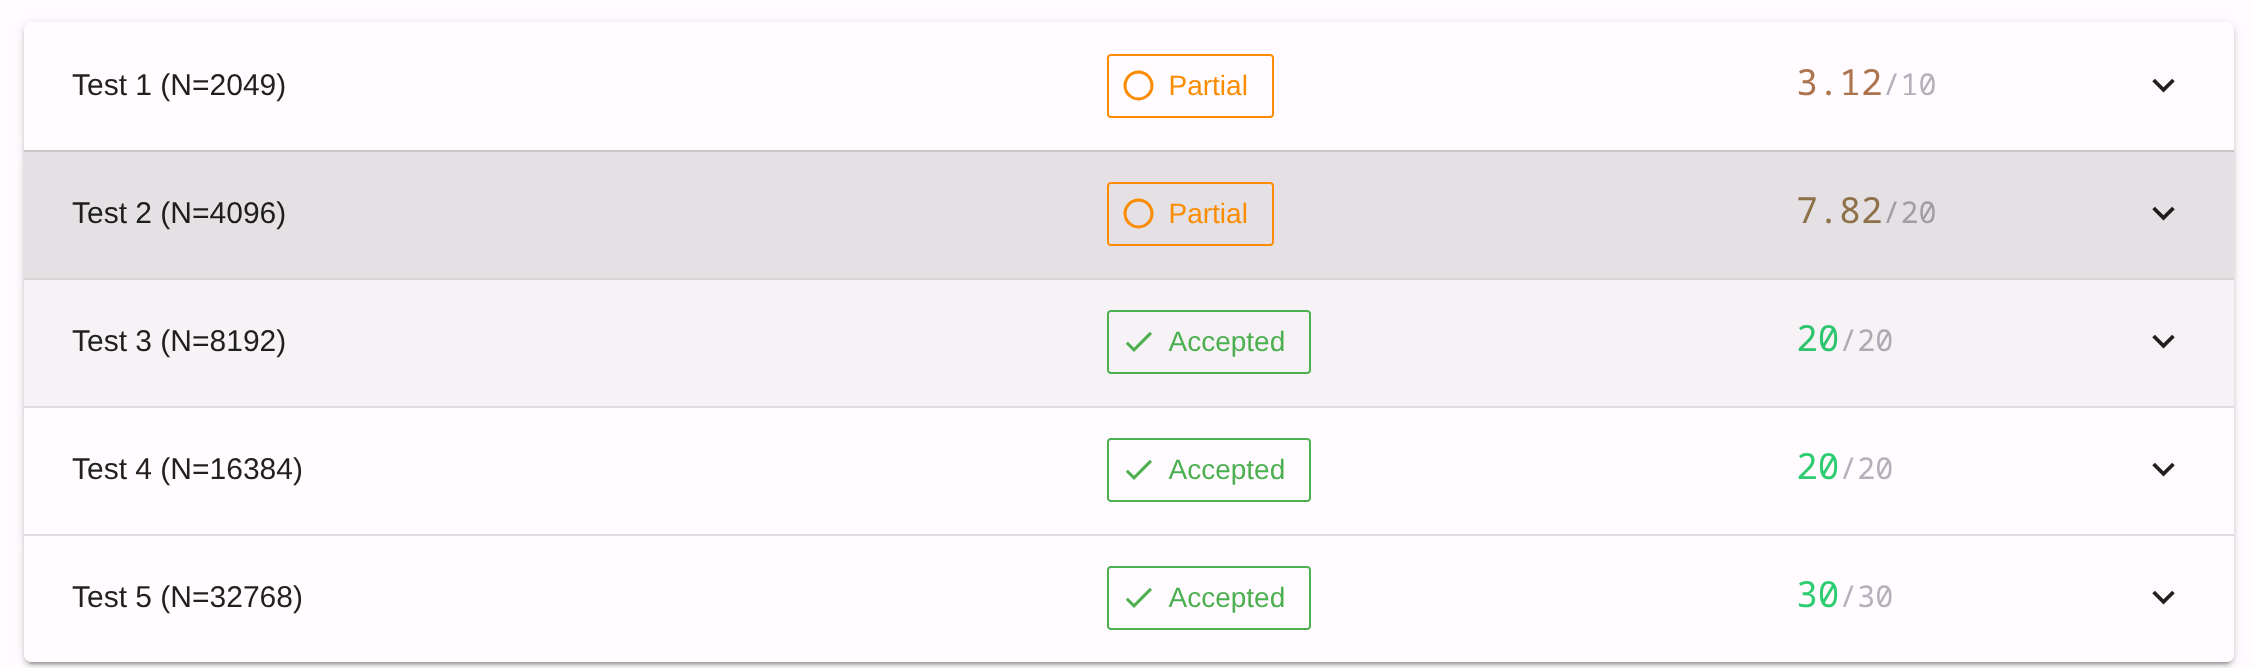Select Test 1 (N=2049) label
The image size is (2254, 668).
(x=179, y=85)
